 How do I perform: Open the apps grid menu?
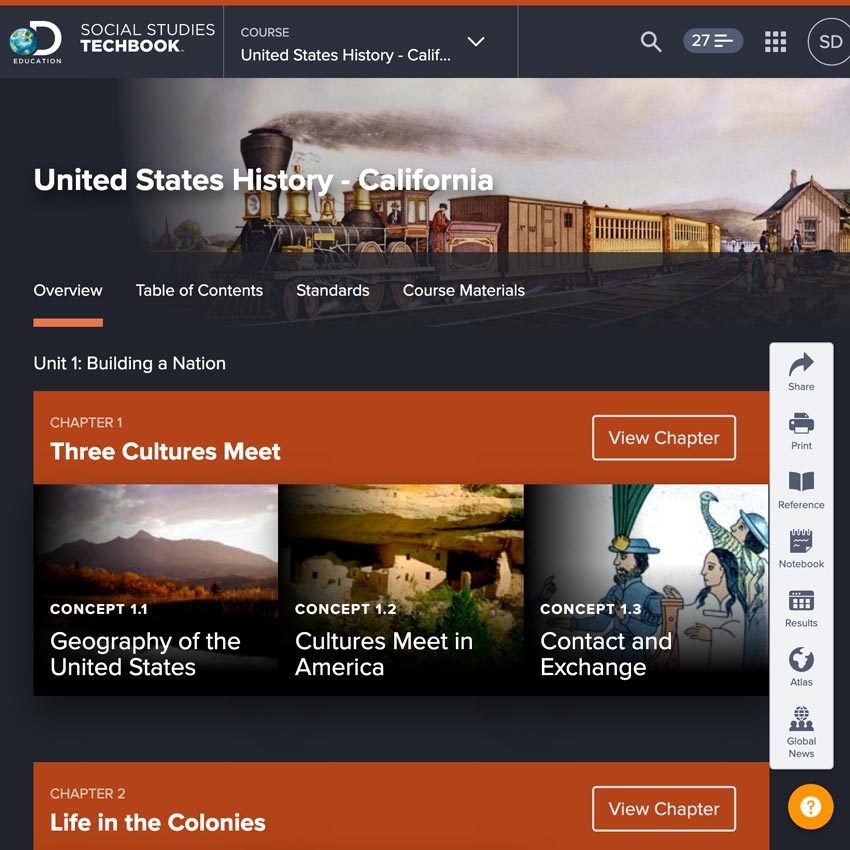[x=775, y=42]
